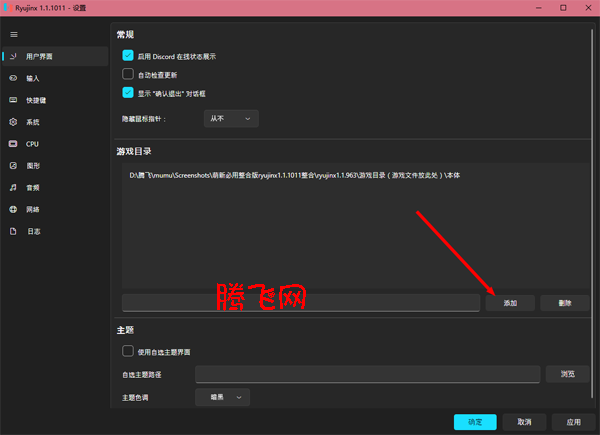Disable the Discord status display checkbox
Viewport: 600px width, 435px height.
(128, 55)
